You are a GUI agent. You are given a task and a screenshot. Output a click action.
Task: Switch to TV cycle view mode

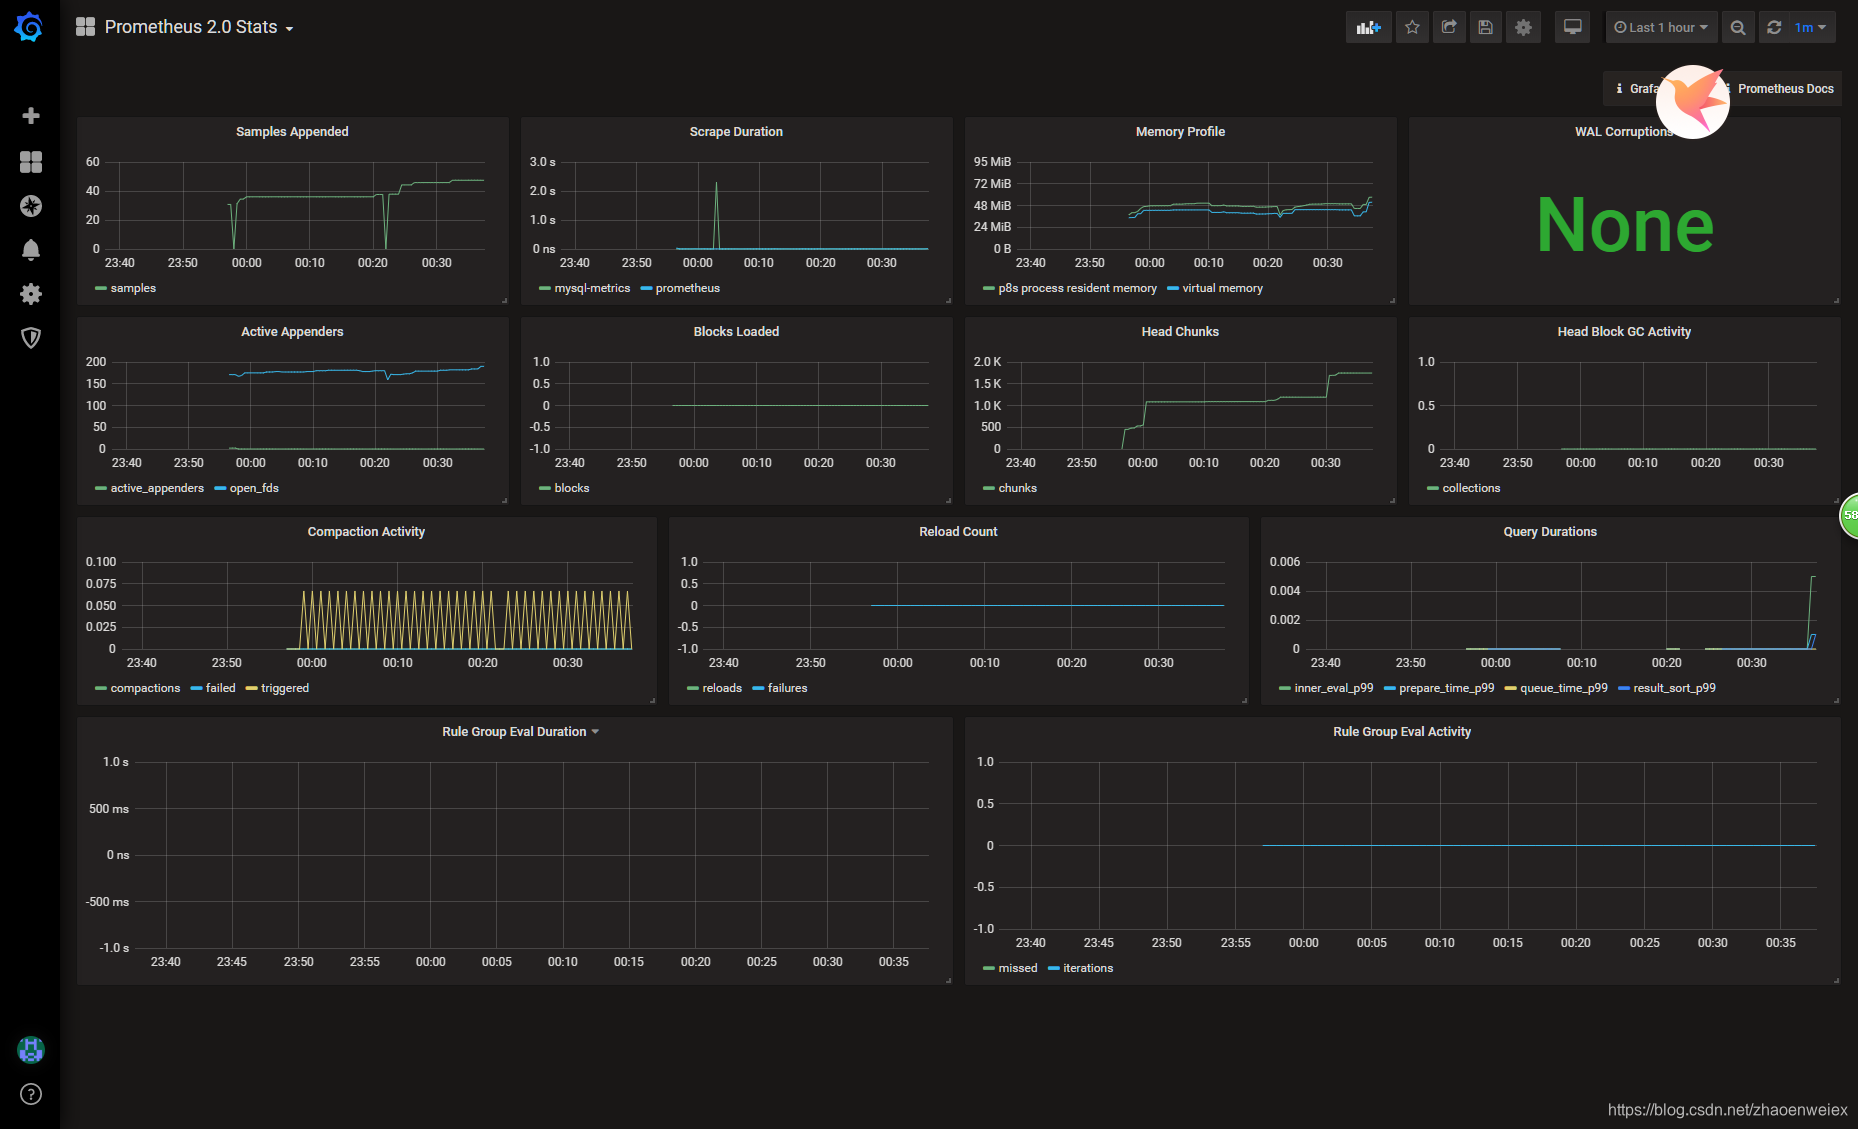(1573, 27)
